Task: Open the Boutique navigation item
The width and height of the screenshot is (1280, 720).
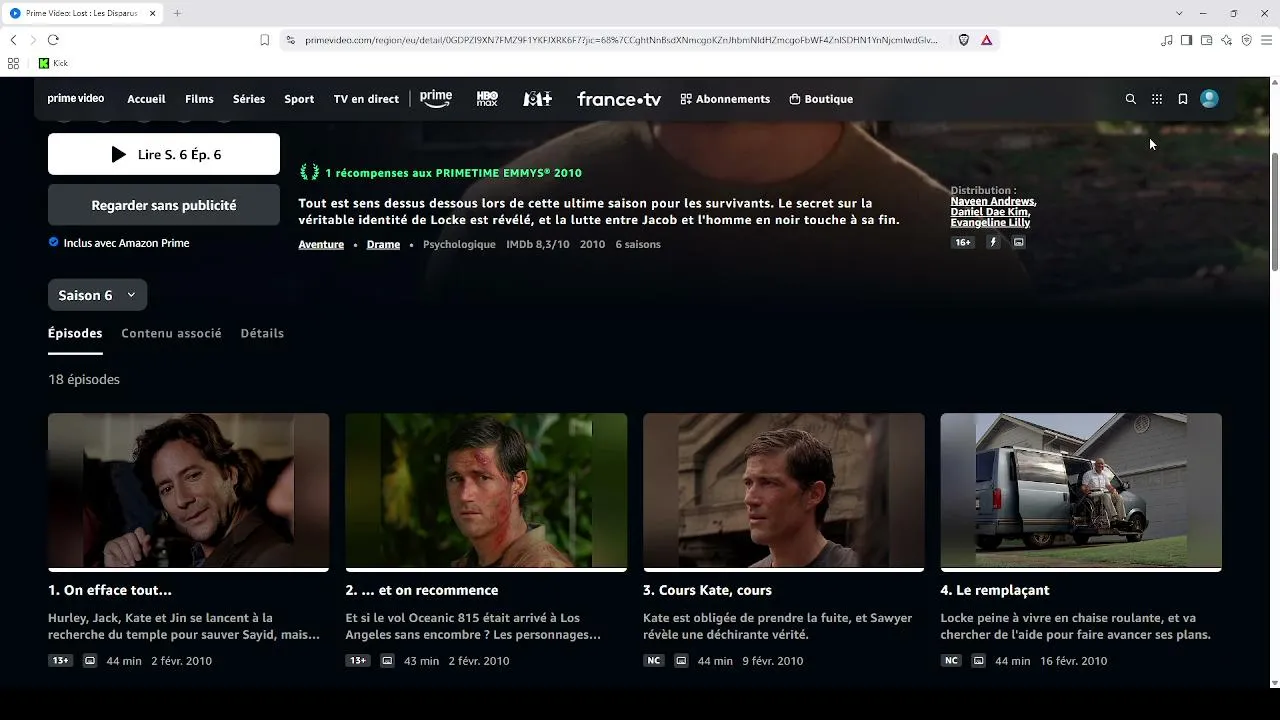Action: pos(821,99)
